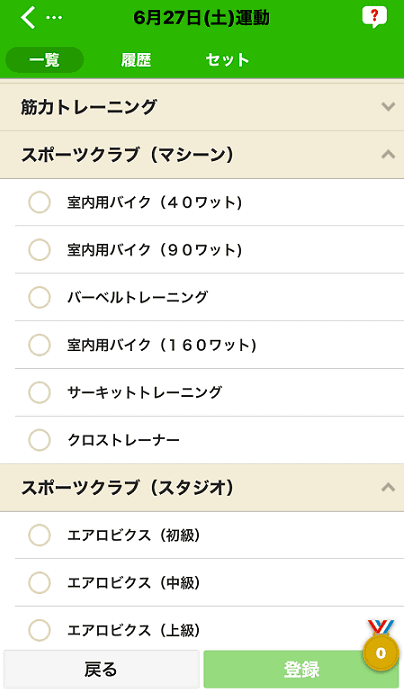404x693 pixels.
Task: Select エアロビクス（初級） radio button
Action: tap(39, 535)
